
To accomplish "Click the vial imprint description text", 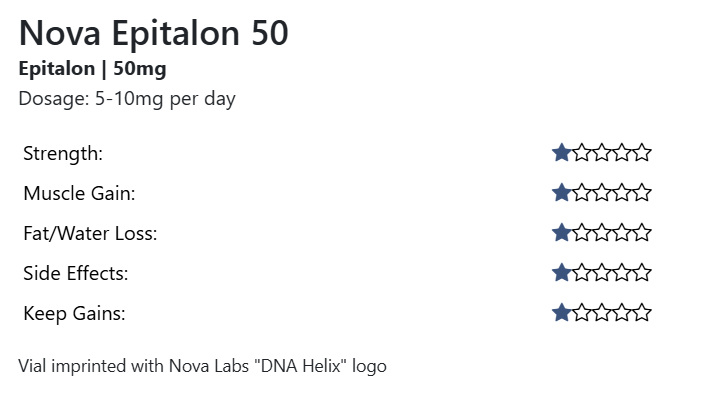I will pyautogui.click(x=202, y=366).
